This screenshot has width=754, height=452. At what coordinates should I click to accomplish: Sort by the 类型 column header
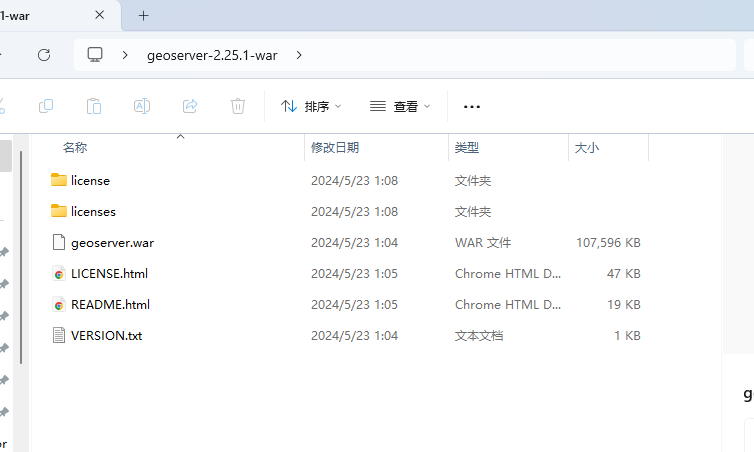(x=467, y=148)
